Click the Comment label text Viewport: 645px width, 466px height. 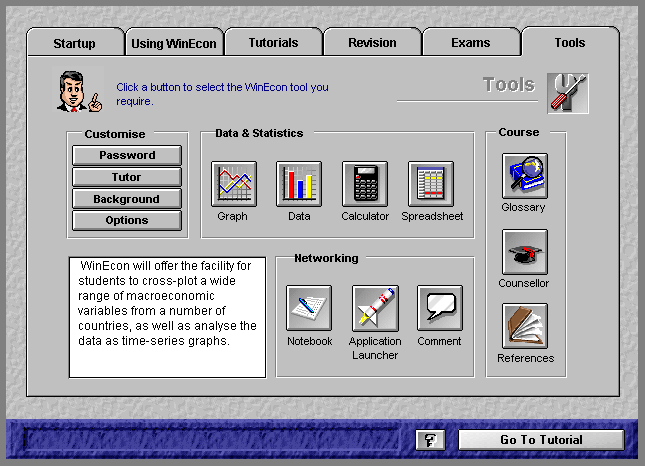pos(439,341)
